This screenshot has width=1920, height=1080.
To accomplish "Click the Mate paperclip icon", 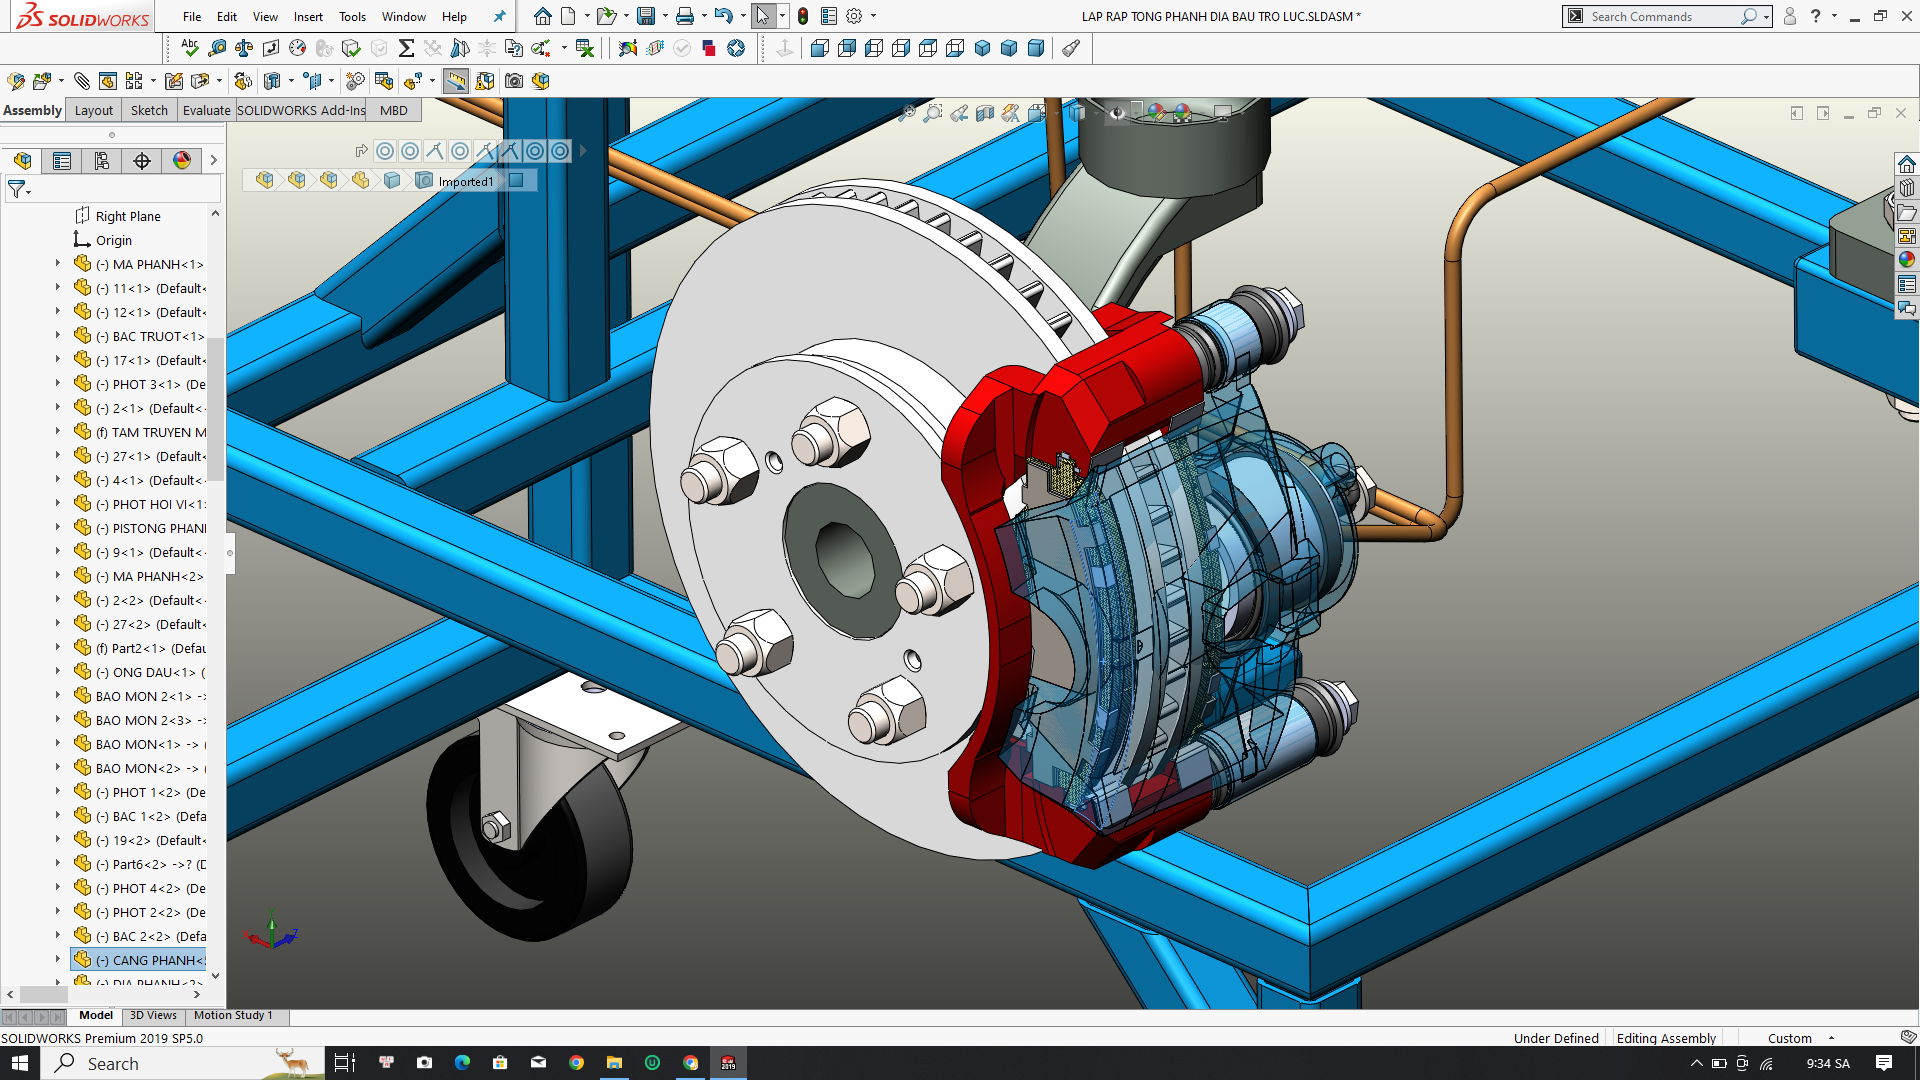I will pyautogui.click(x=81, y=81).
